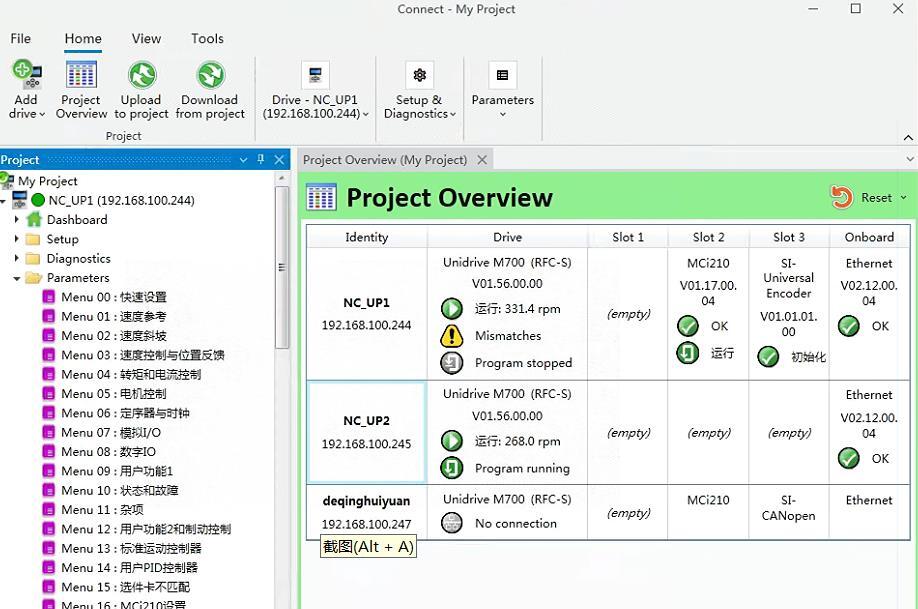The height and width of the screenshot is (609, 918).
Task: Click the Reset icon in overview
Action: click(842, 198)
